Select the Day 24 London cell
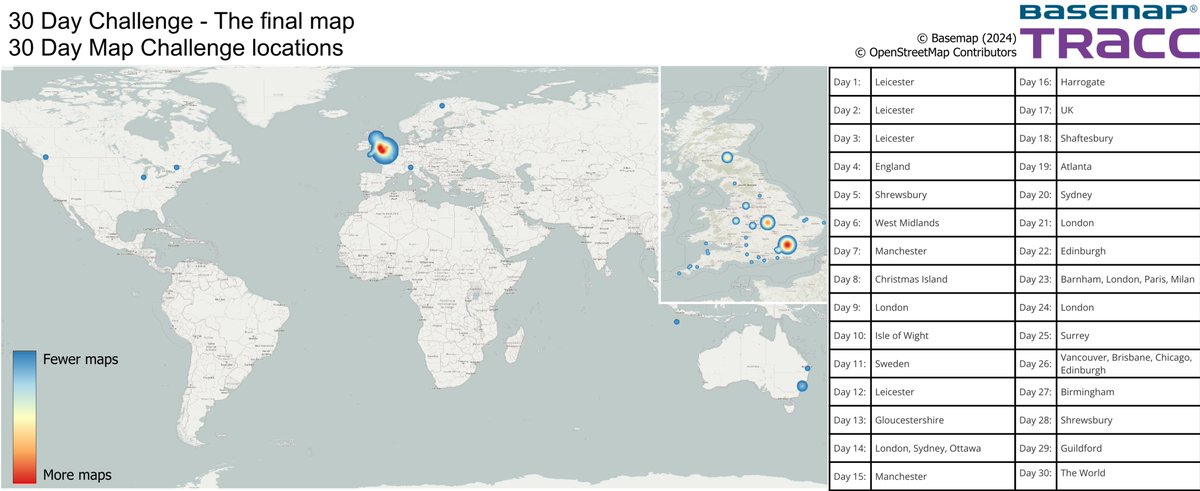Screen dimensions: 1200x491 click(x=1127, y=307)
